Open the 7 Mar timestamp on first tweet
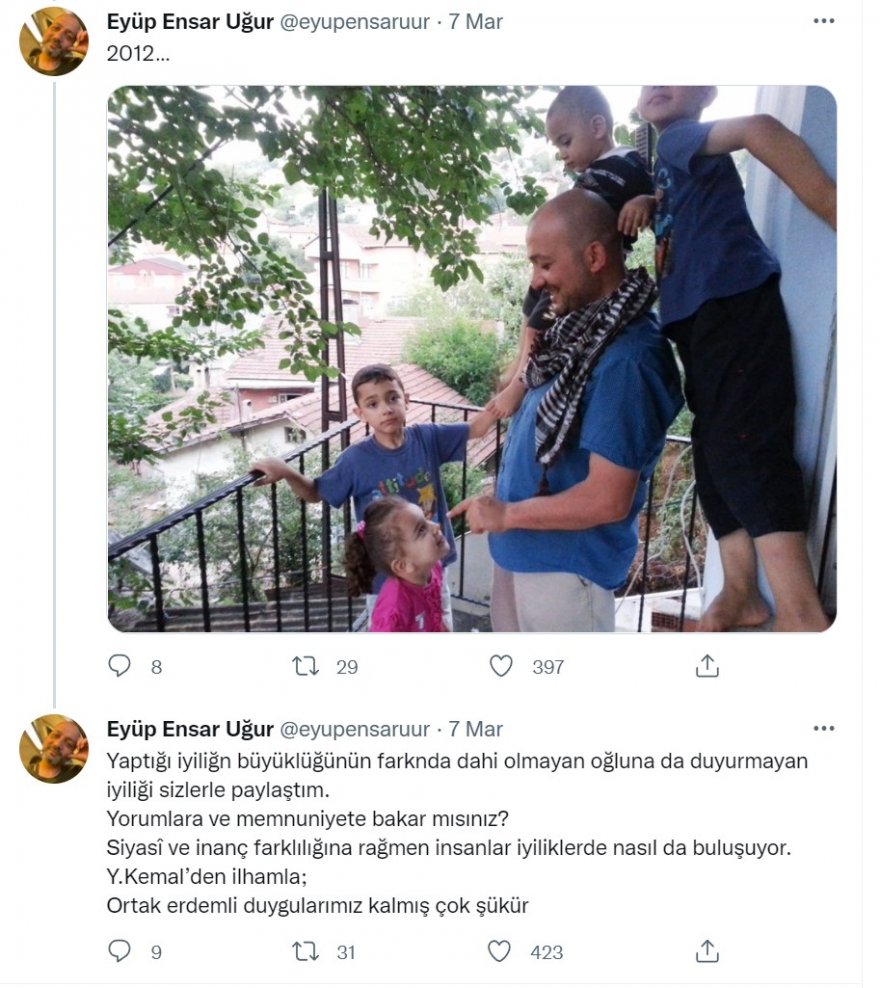The width and height of the screenshot is (880, 988). coord(476,21)
